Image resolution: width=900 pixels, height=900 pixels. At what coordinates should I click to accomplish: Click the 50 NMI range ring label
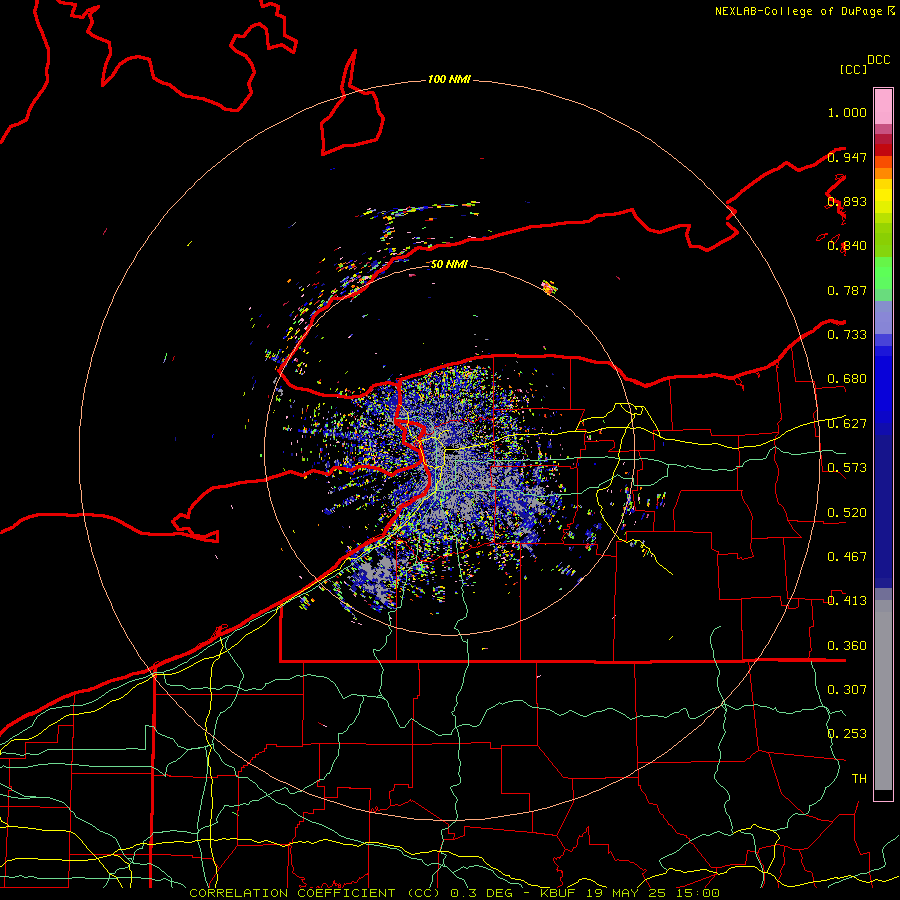pyautogui.click(x=449, y=264)
